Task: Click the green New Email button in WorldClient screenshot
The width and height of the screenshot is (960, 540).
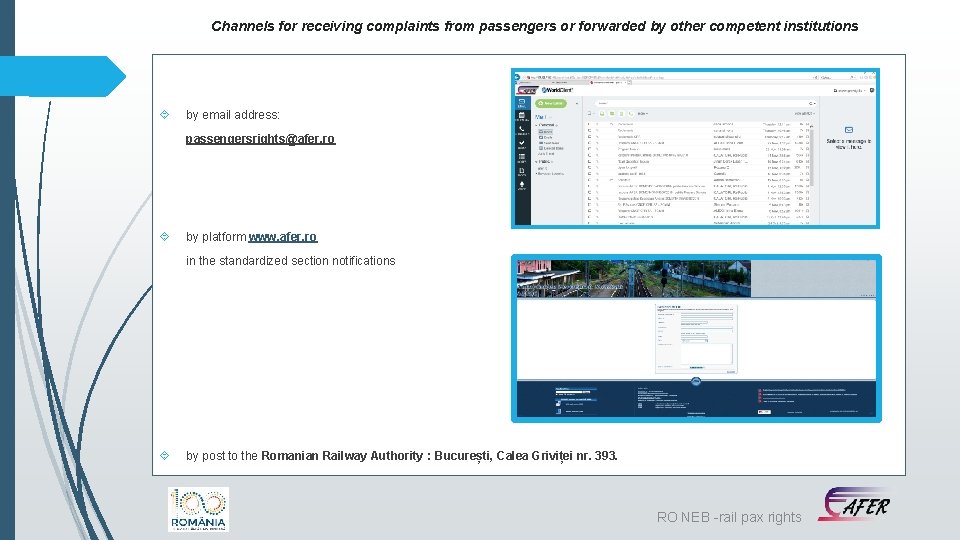Action: click(551, 103)
